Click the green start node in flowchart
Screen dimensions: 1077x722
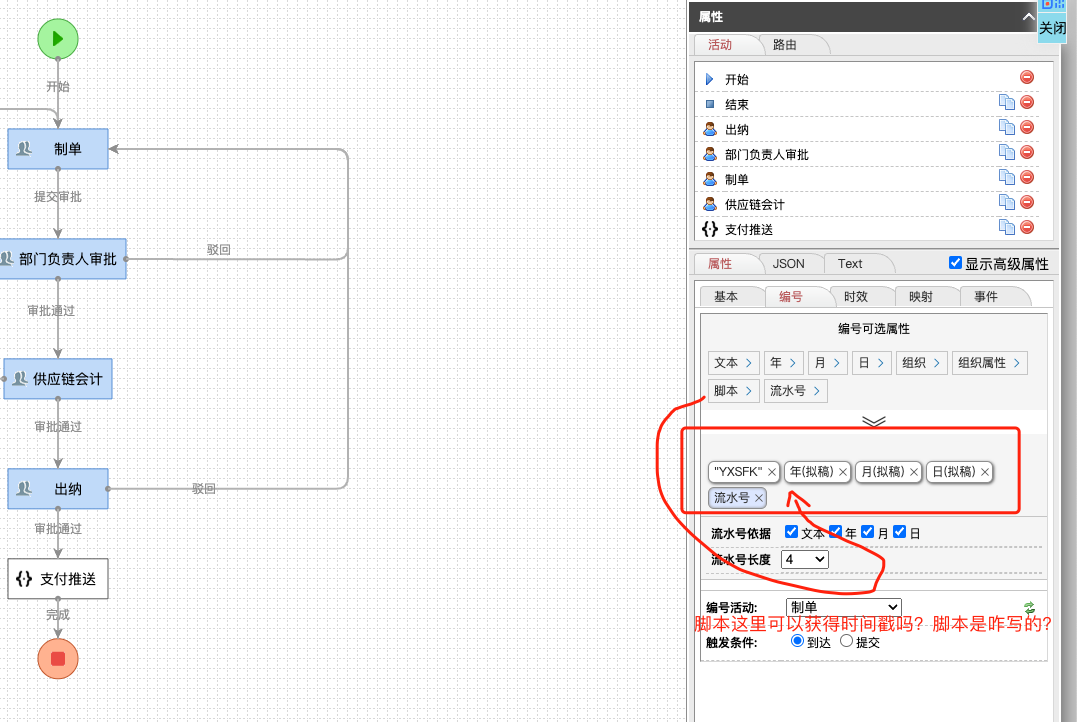pyautogui.click(x=58, y=38)
